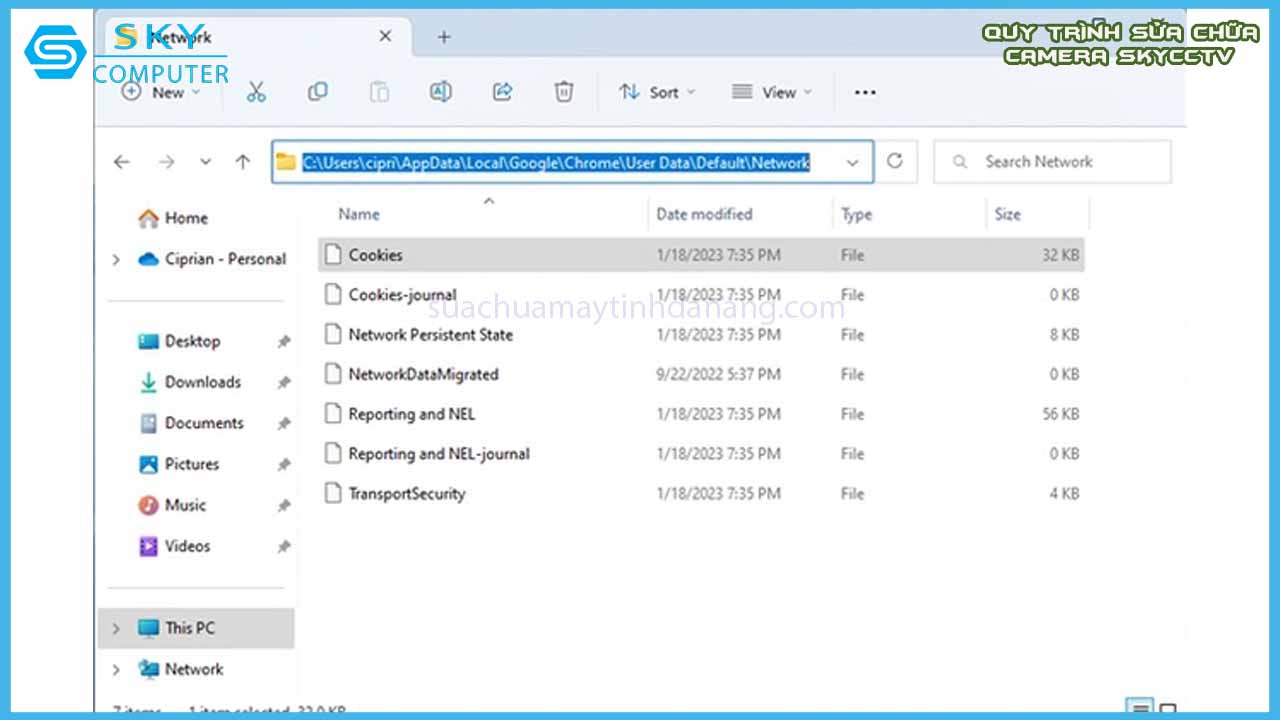Screen dimensions: 1280x720
Task: Open Desktop in quick access
Action: (179, 341)
